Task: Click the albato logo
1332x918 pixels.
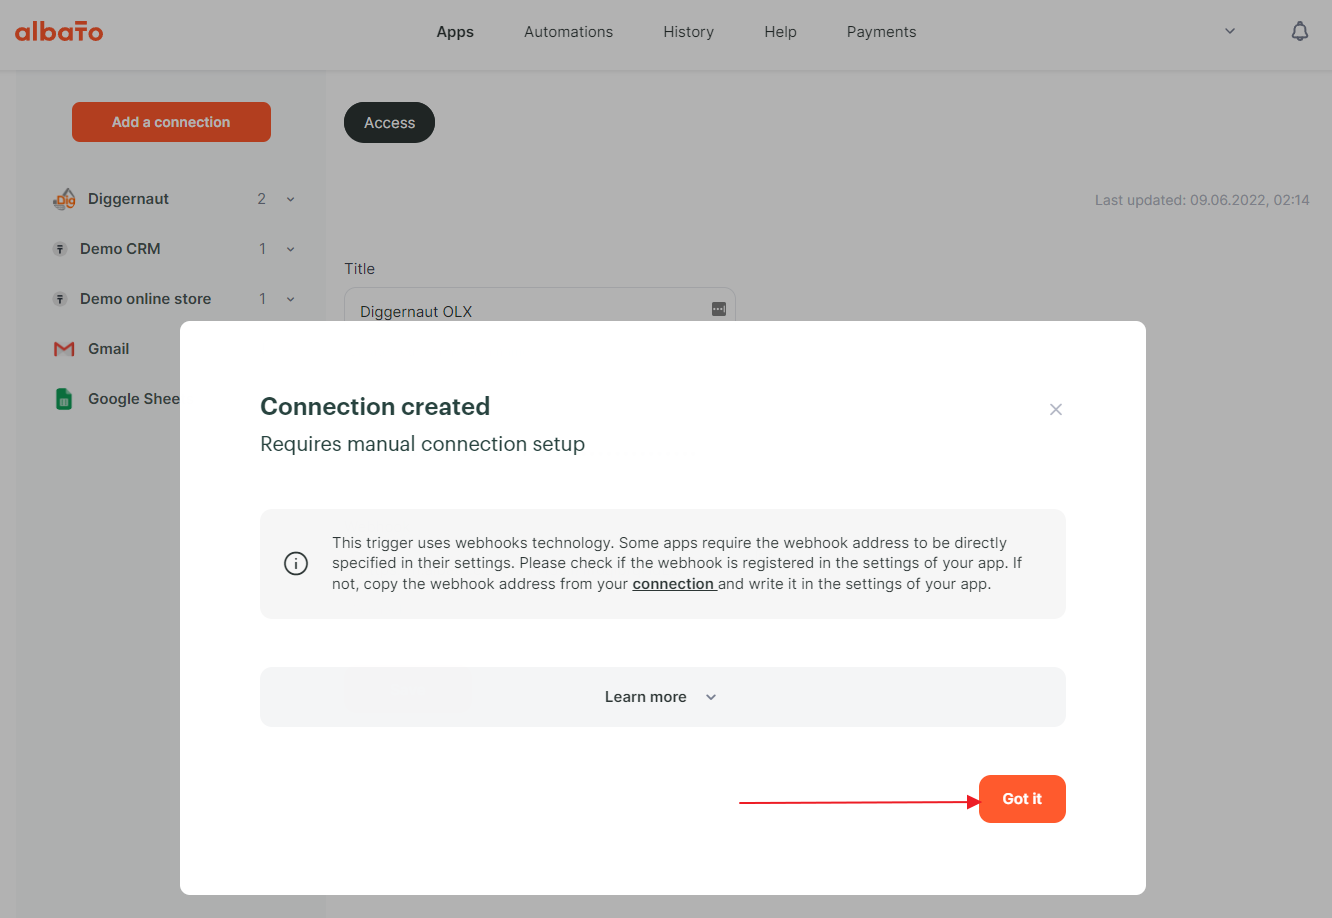Action: click(x=59, y=32)
